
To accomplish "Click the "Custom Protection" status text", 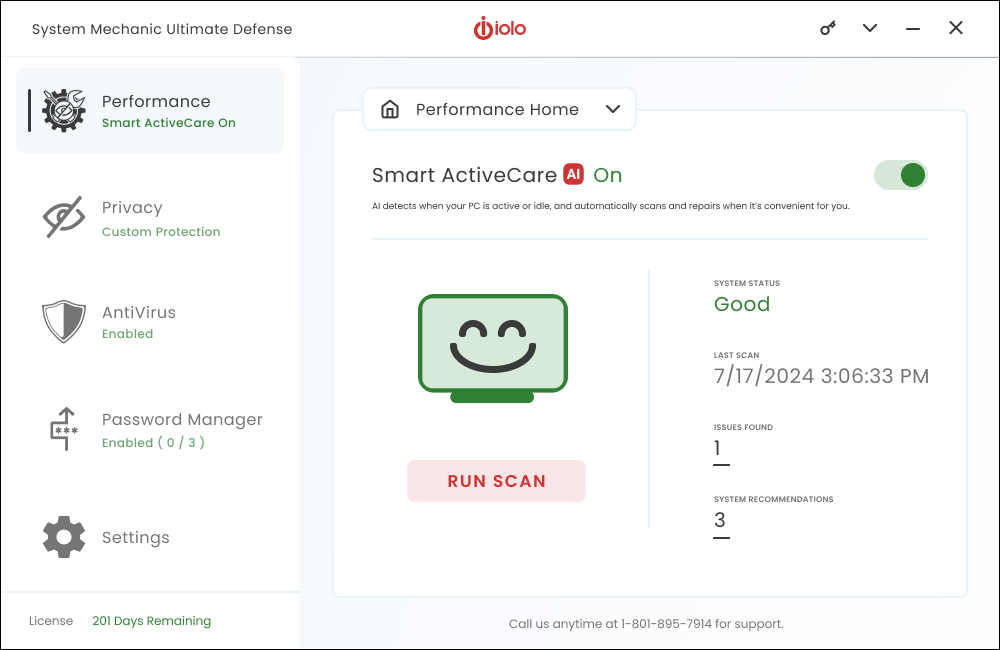I will coord(161,232).
